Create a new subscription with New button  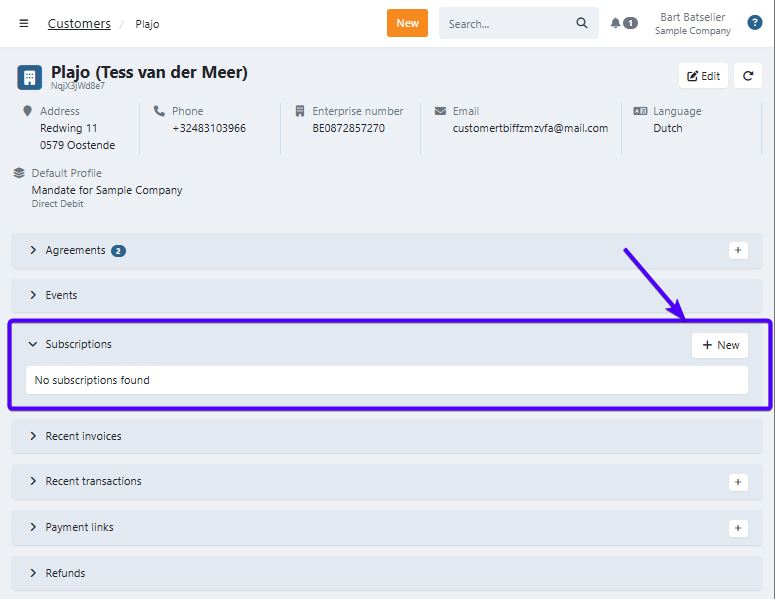(x=720, y=345)
